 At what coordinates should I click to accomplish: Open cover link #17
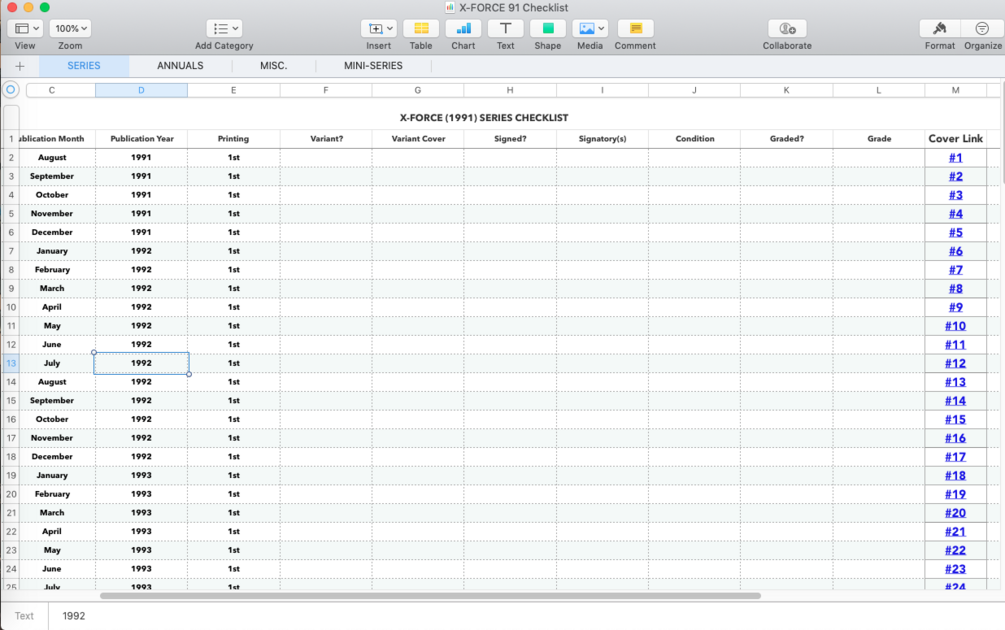click(x=956, y=457)
